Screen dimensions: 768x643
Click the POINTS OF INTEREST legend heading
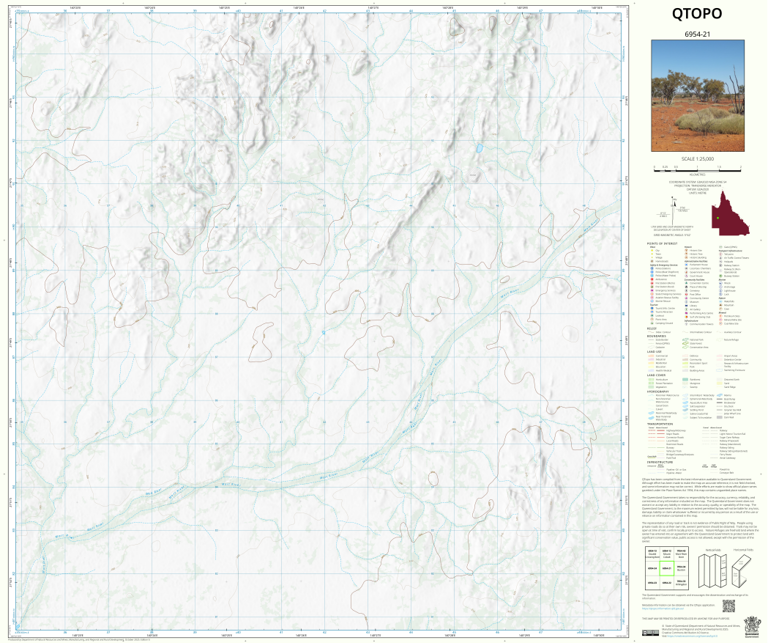[662, 243]
